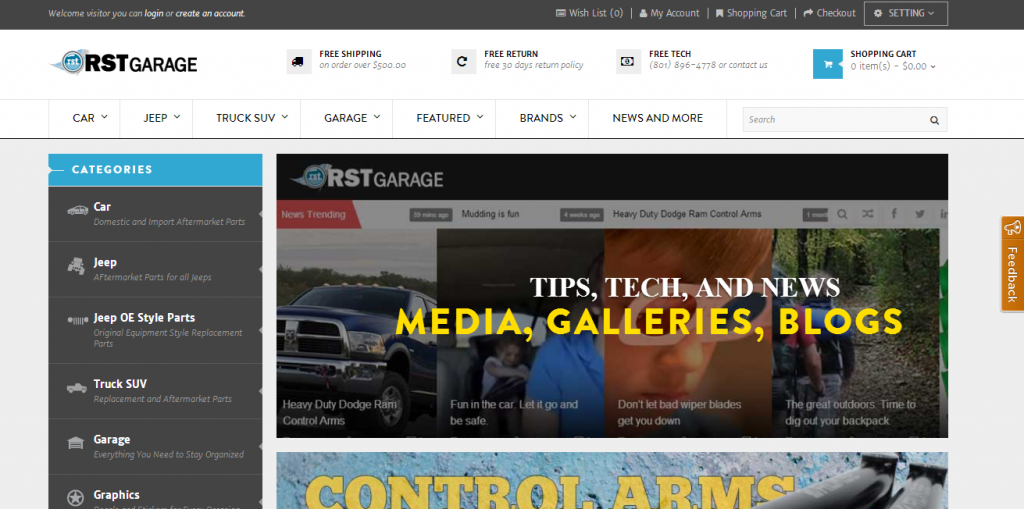Viewport: 1024px width, 509px height.
Task: Click "Domestic and Import Aftermarket Parts" description
Action: [x=169, y=222]
